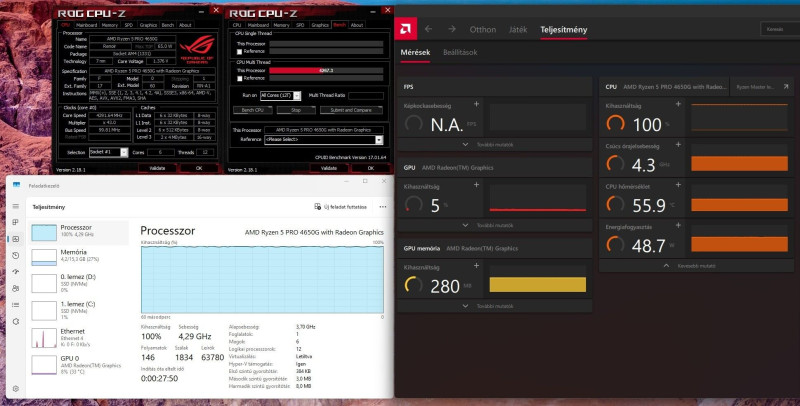Enable Reference checkbox under CPU Single Thread
The image size is (800, 406).
(239, 52)
